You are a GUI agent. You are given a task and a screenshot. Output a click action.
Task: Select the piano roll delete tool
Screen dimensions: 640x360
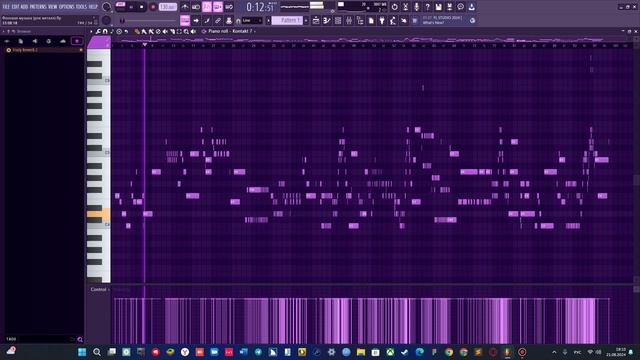click(158, 31)
